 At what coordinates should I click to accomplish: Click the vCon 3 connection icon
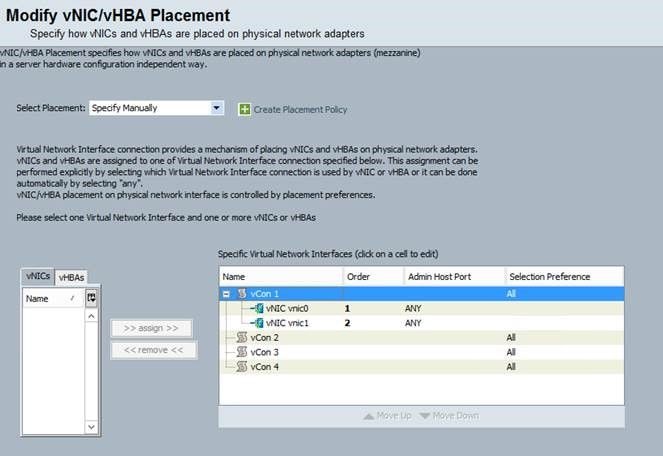coord(241,352)
